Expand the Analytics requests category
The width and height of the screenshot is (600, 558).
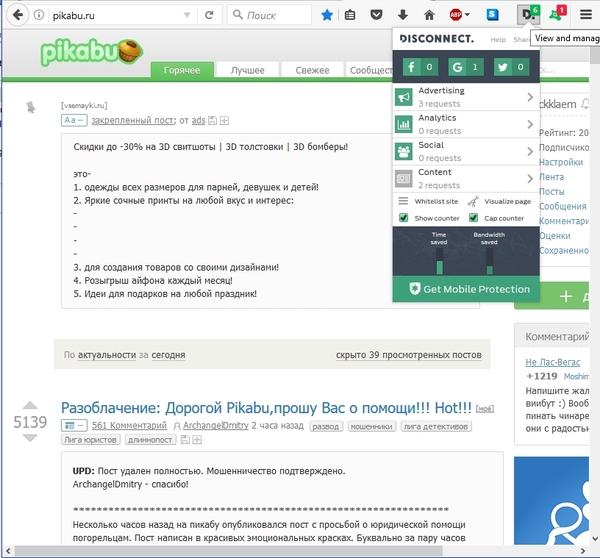pyautogui.click(x=466, y=124)
